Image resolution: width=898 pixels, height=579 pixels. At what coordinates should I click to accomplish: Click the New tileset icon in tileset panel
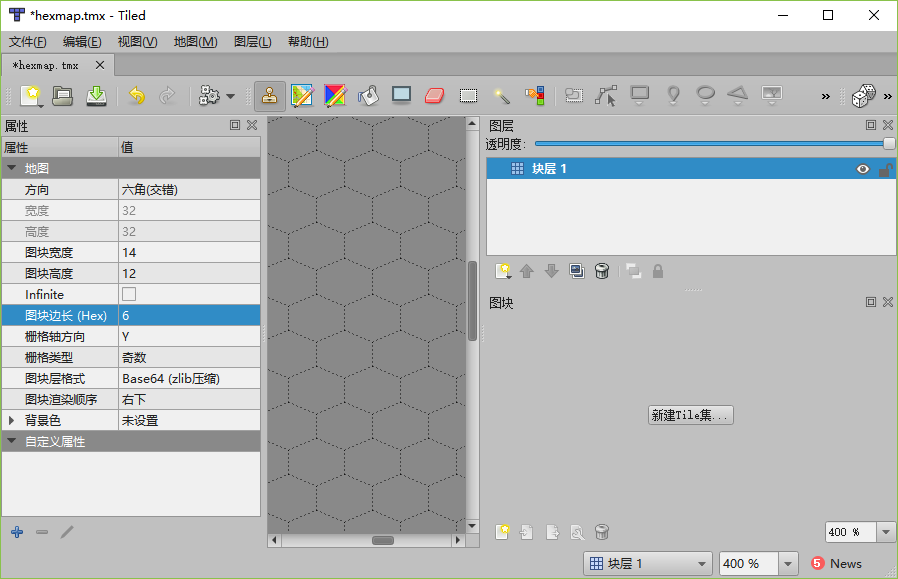(502, 532)
